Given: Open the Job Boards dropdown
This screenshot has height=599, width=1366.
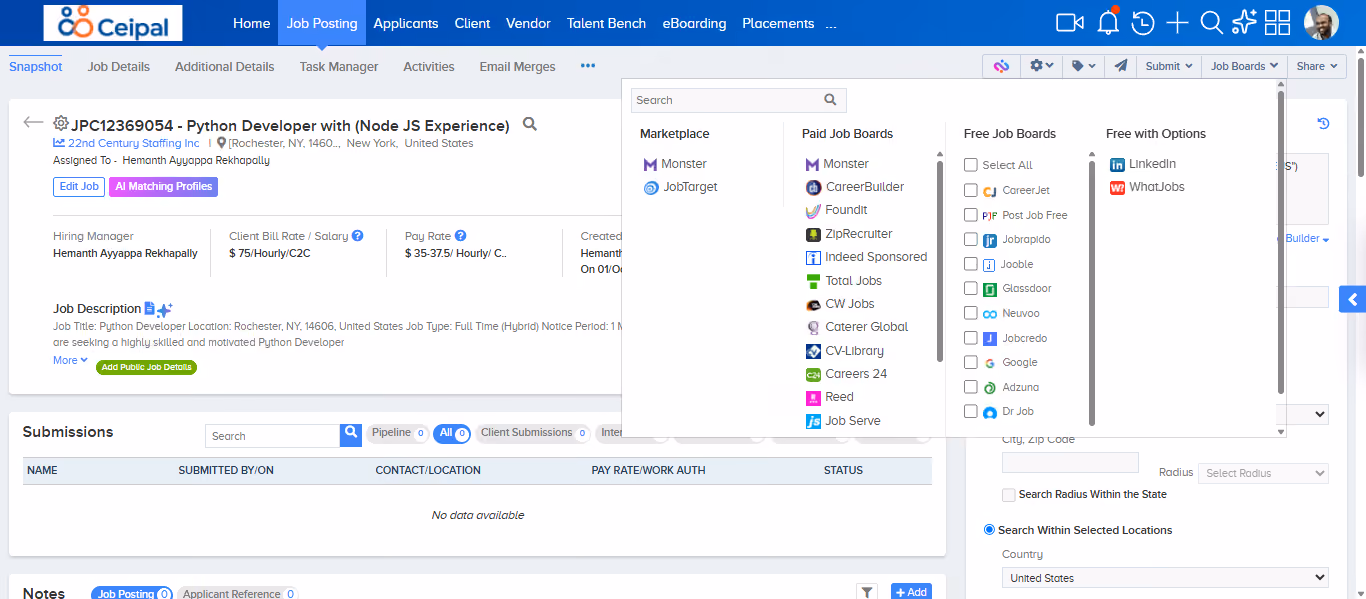Looking at the screenshot, I should [1244, 66].
